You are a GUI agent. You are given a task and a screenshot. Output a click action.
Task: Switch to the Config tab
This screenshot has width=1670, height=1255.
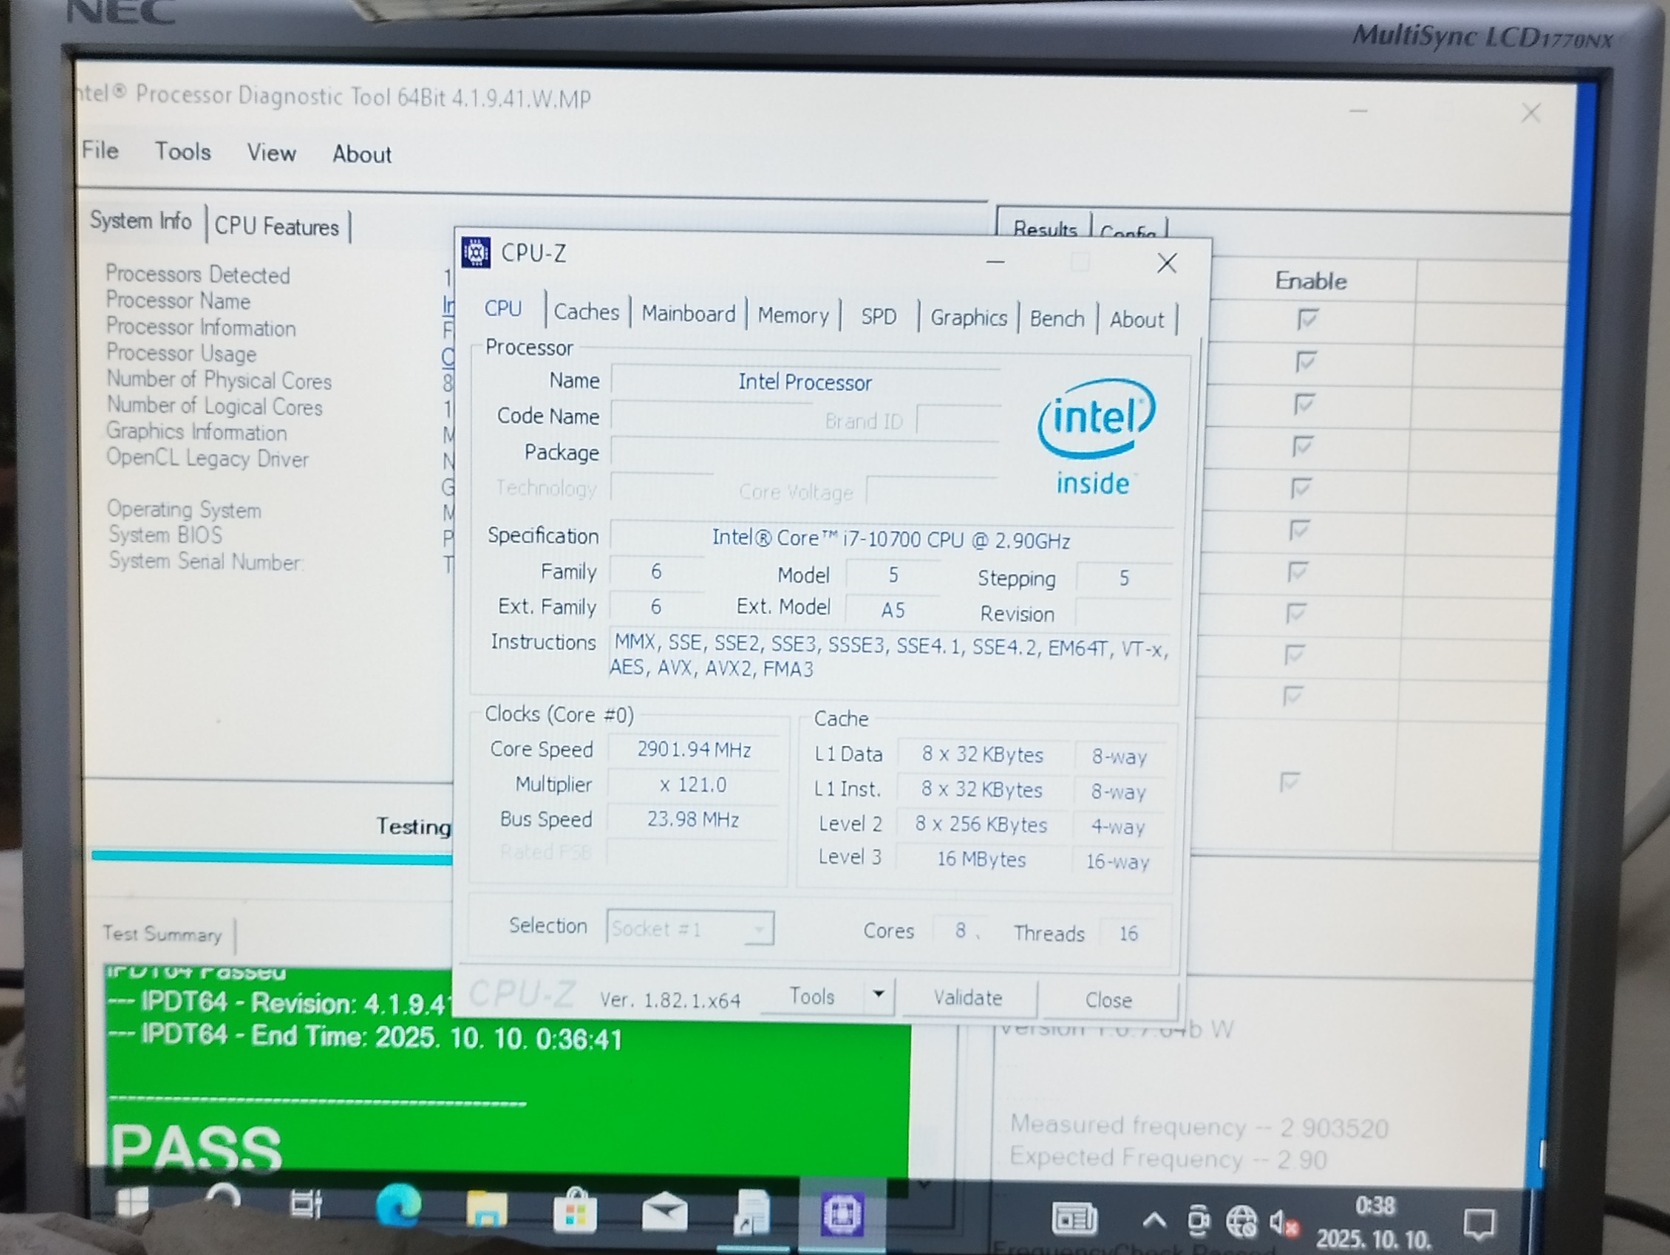click(1128, 232)
